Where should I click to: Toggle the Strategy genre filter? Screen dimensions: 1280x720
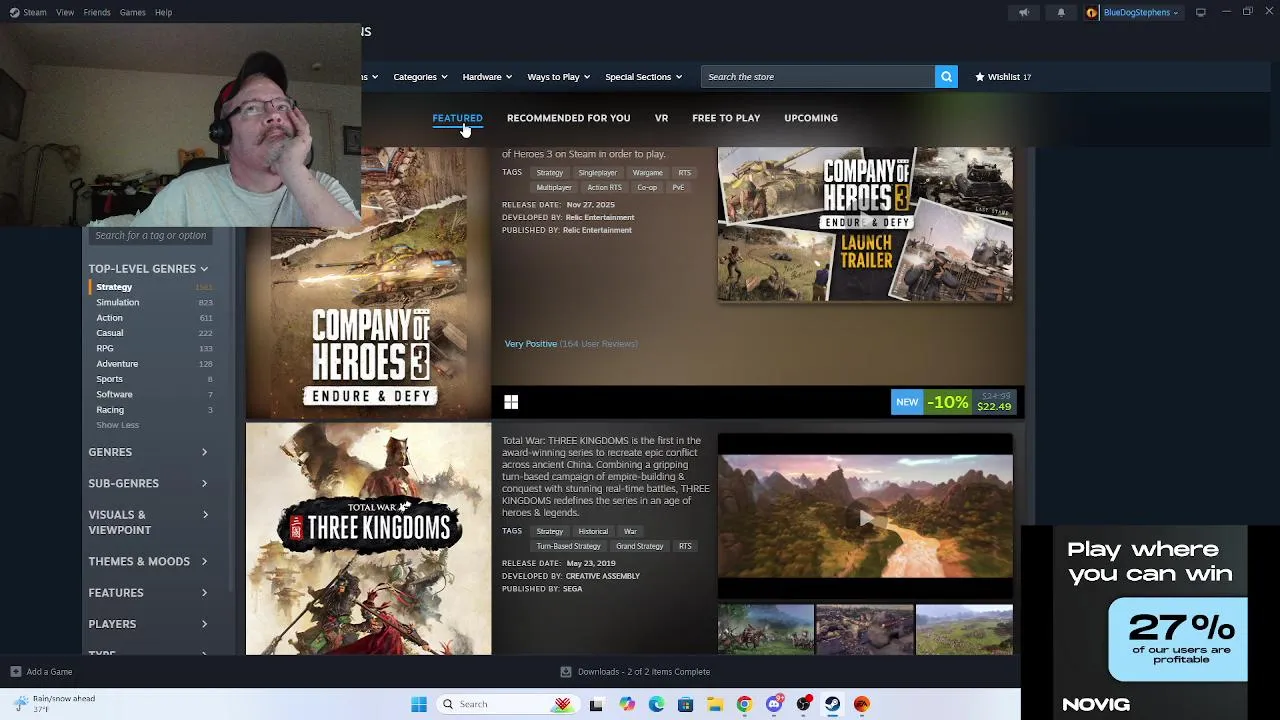click(x=152, y=287)
